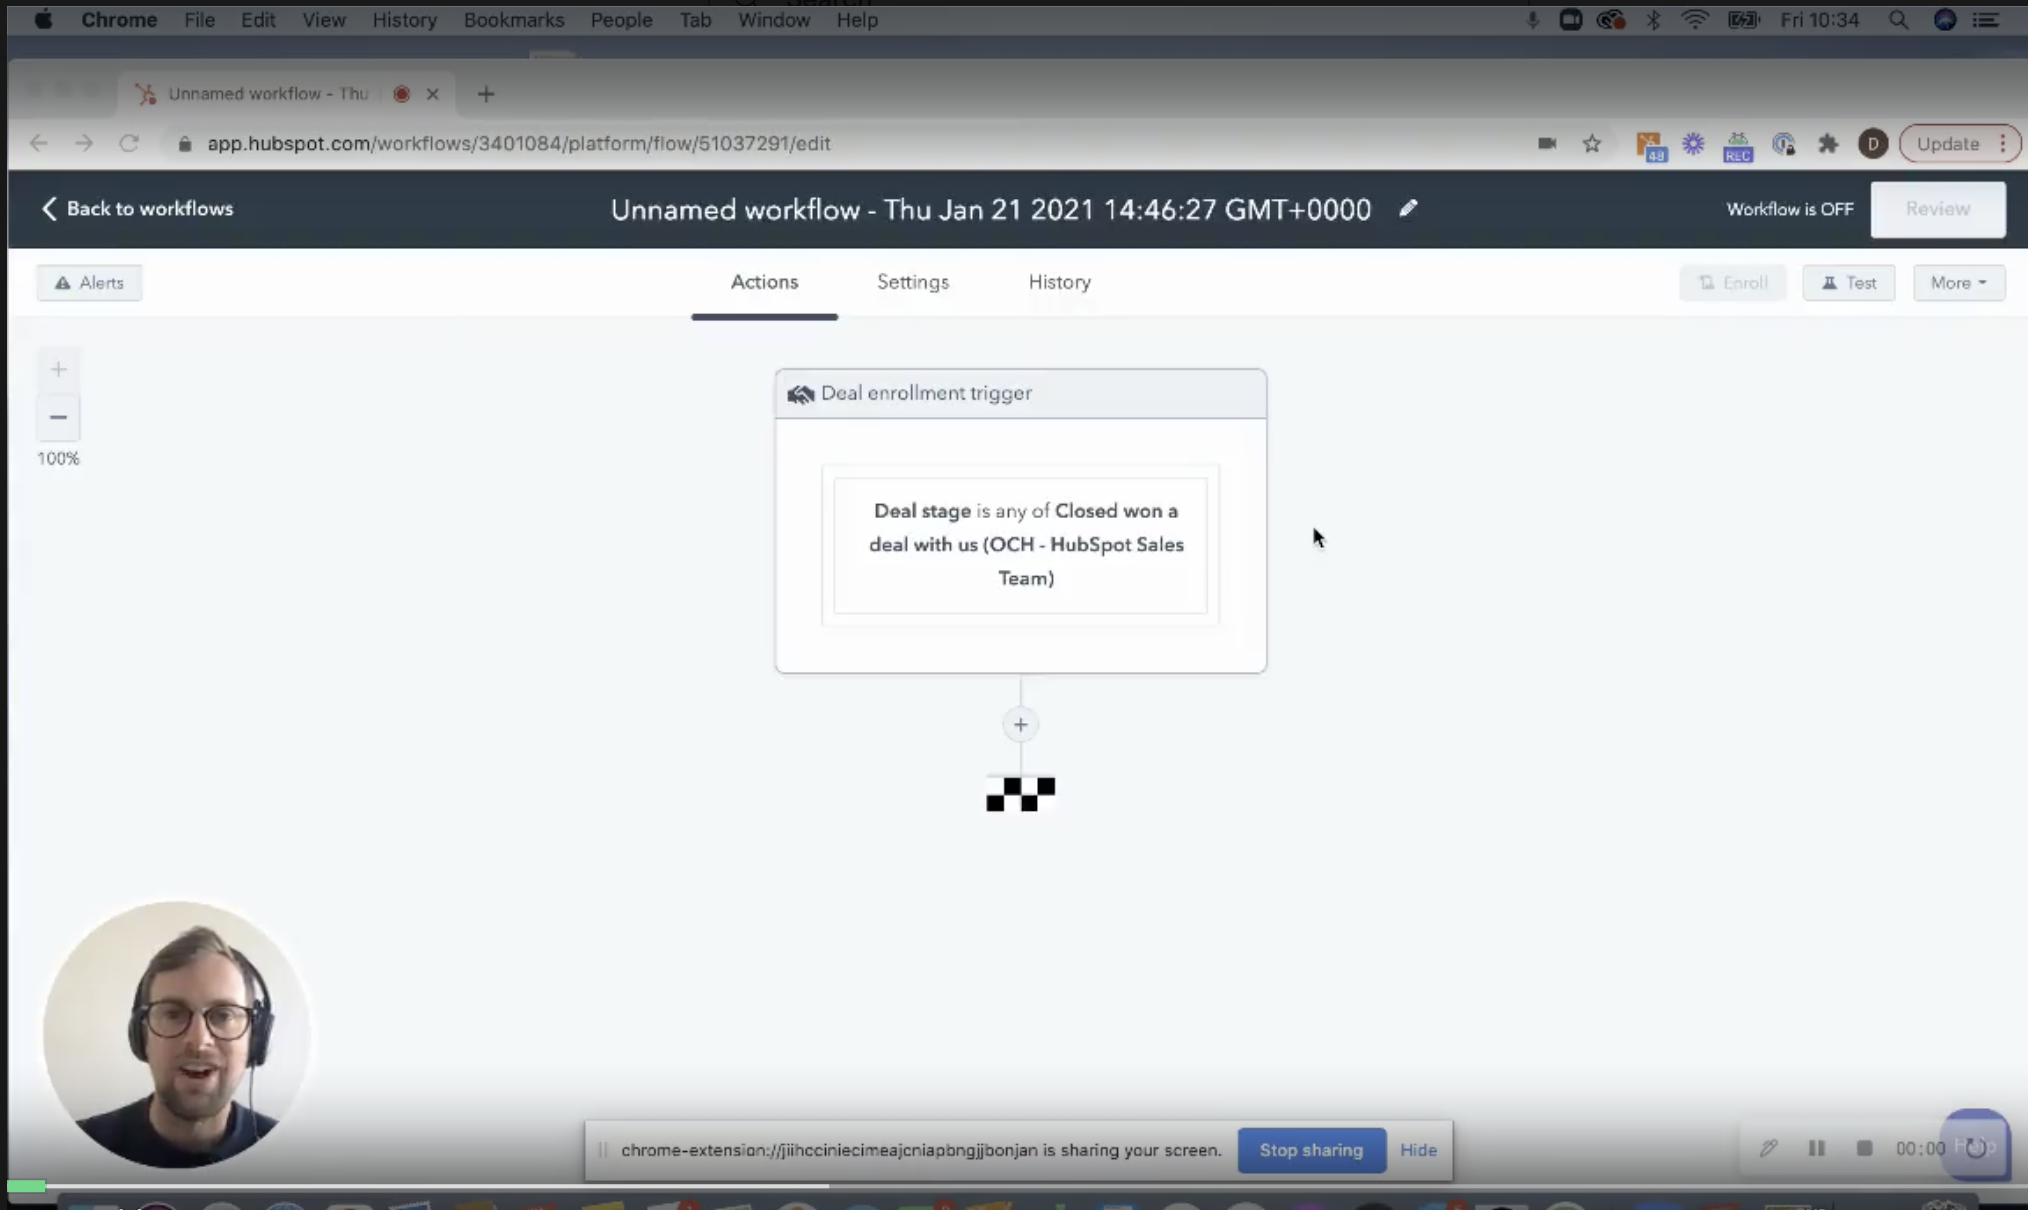2028x1210 pixels.
Task: Go Back to workflows
Action: [x=137, y=209]
